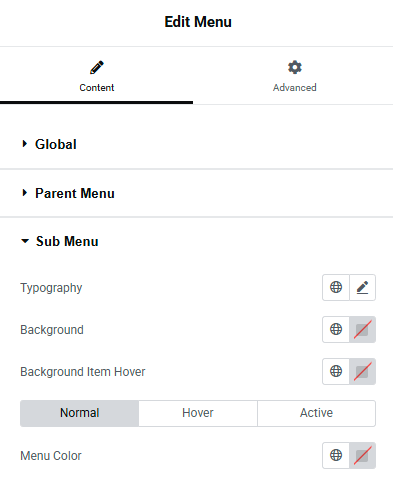
Task: Open Background color picker swatch
Action: click(x=362, y=329)
